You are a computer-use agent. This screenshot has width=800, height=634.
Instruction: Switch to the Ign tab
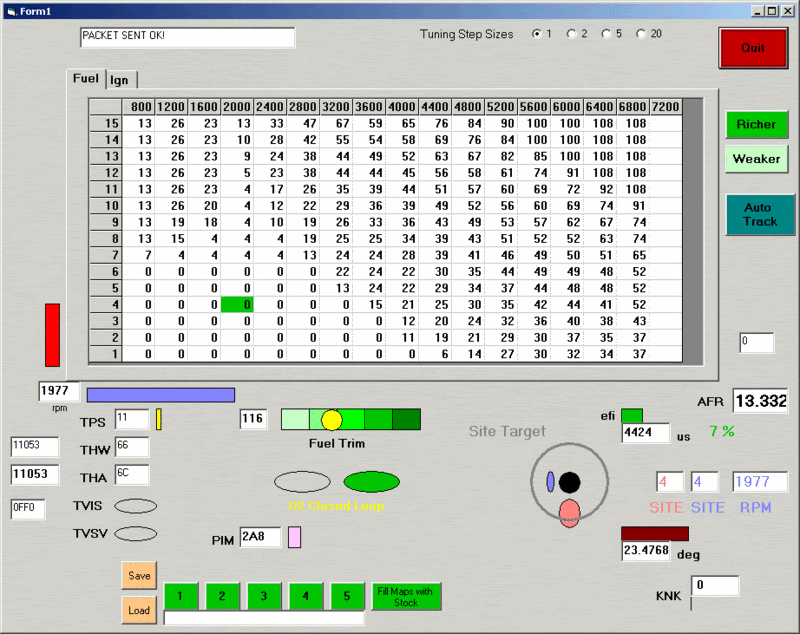[119, 80]
